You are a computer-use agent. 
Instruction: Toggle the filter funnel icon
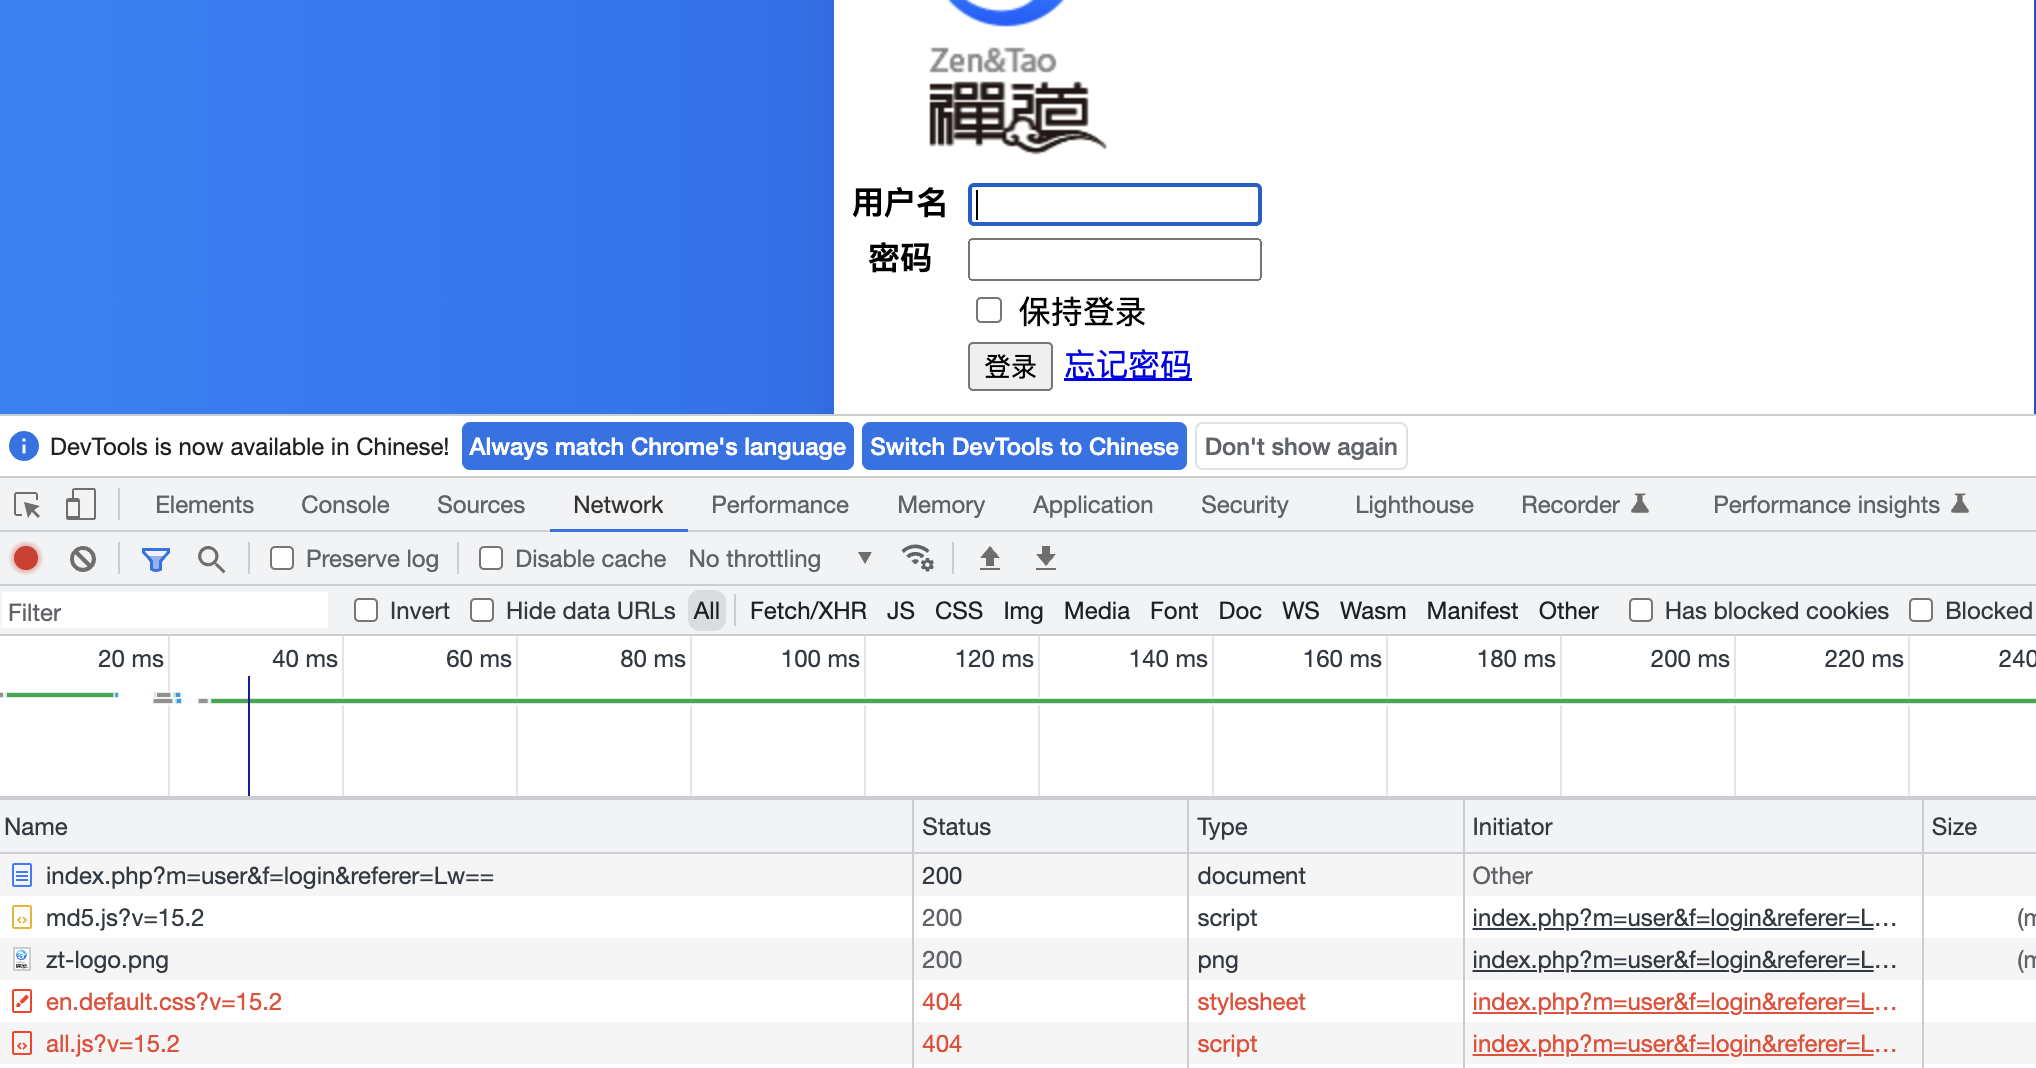click(156, 559)
